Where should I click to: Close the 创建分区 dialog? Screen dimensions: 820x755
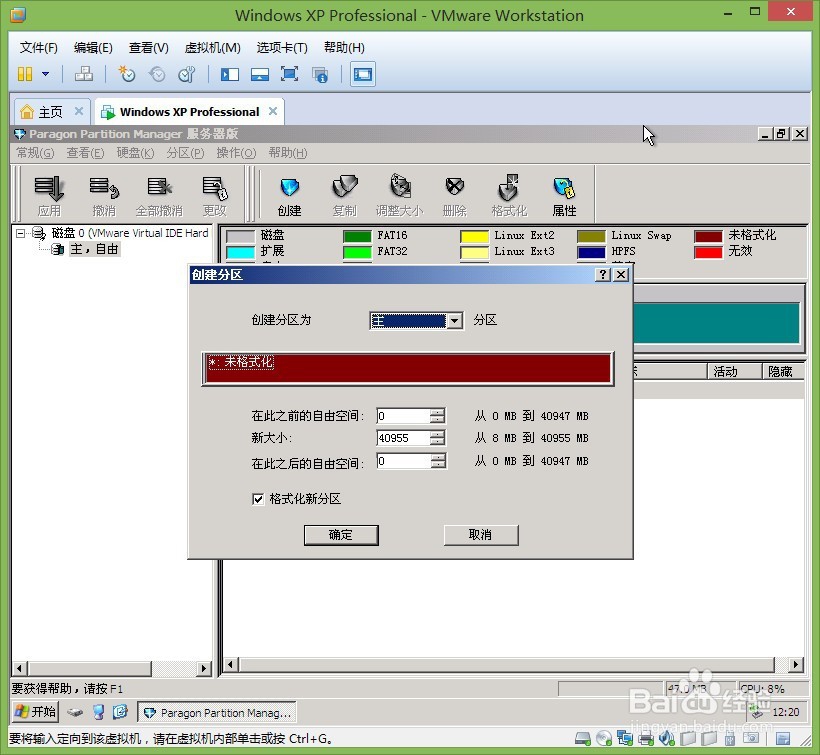621,274
